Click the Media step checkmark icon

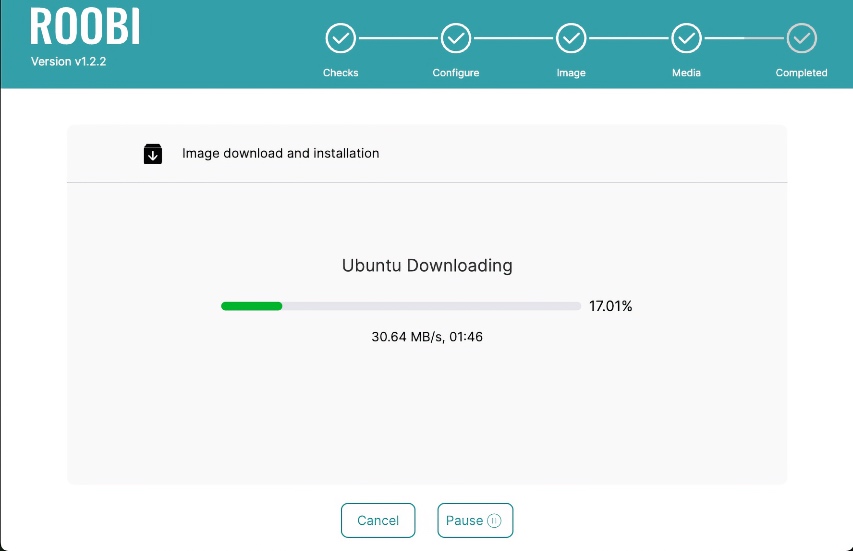coord(687,38)
